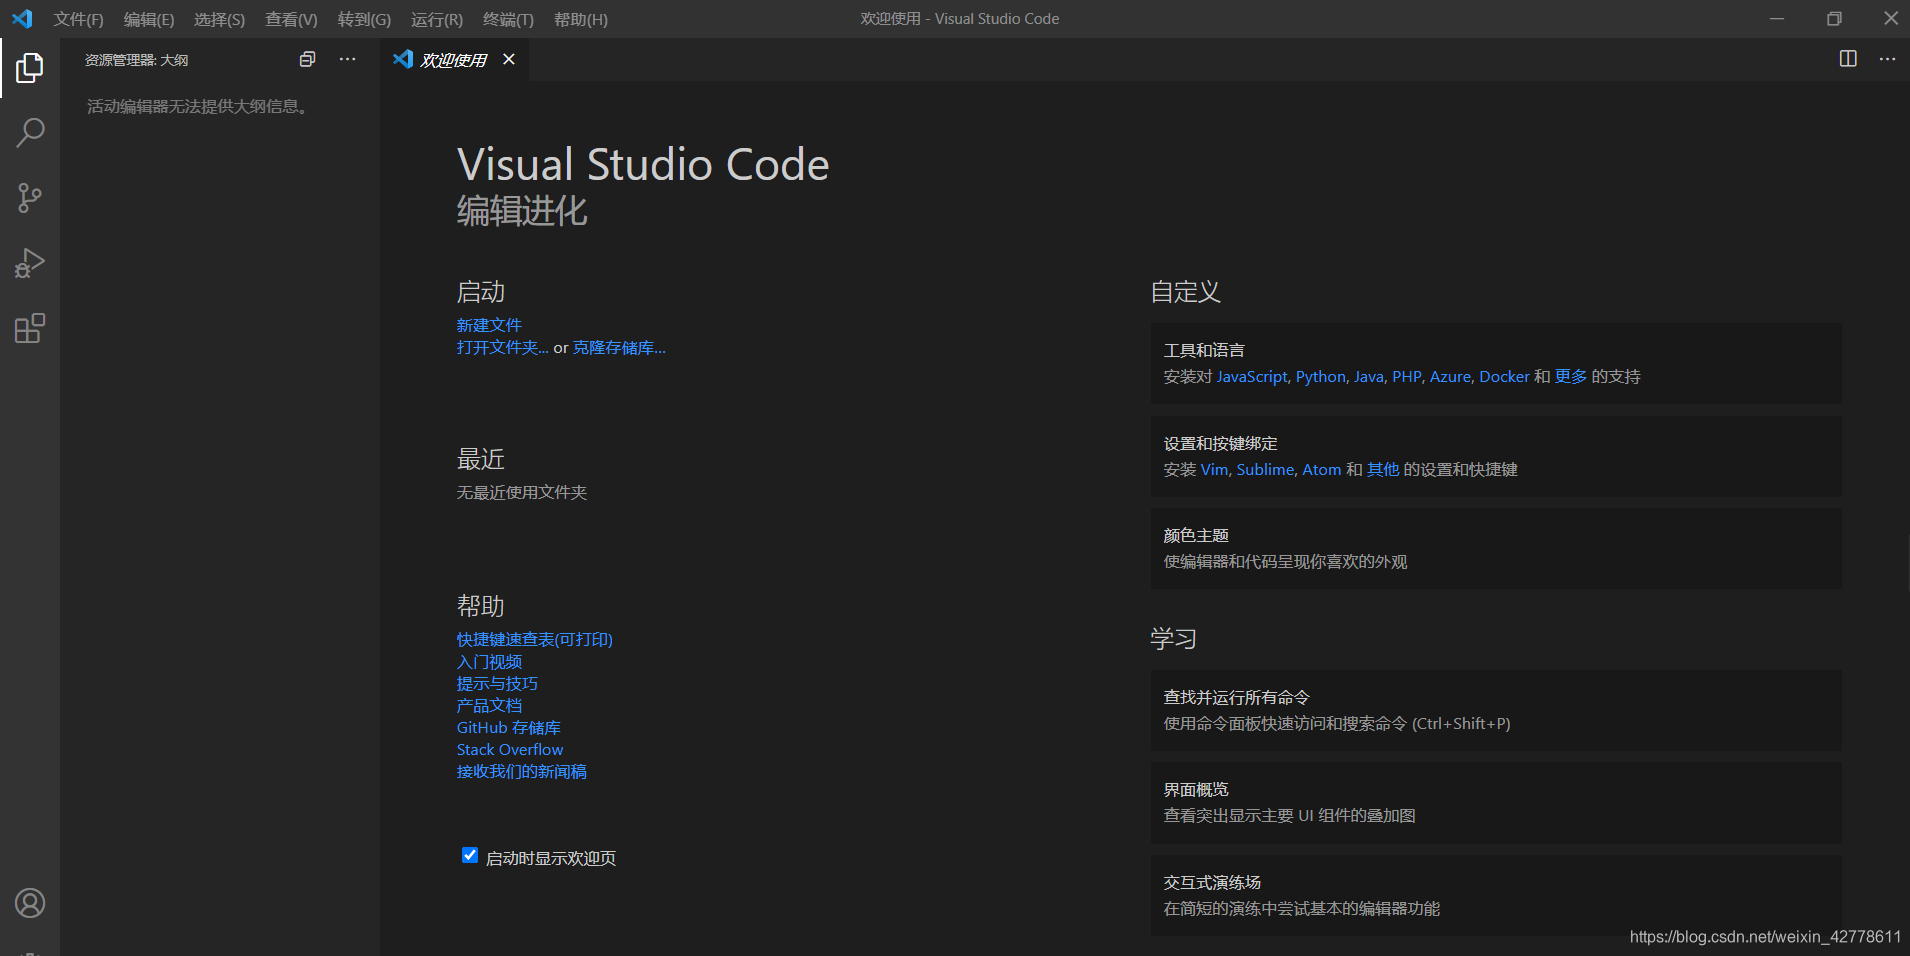This screenshot has height=956, width=1910.
Task: Open the GitHub 存储库 link
Action: pyautogui.click(x=509, y=727)
